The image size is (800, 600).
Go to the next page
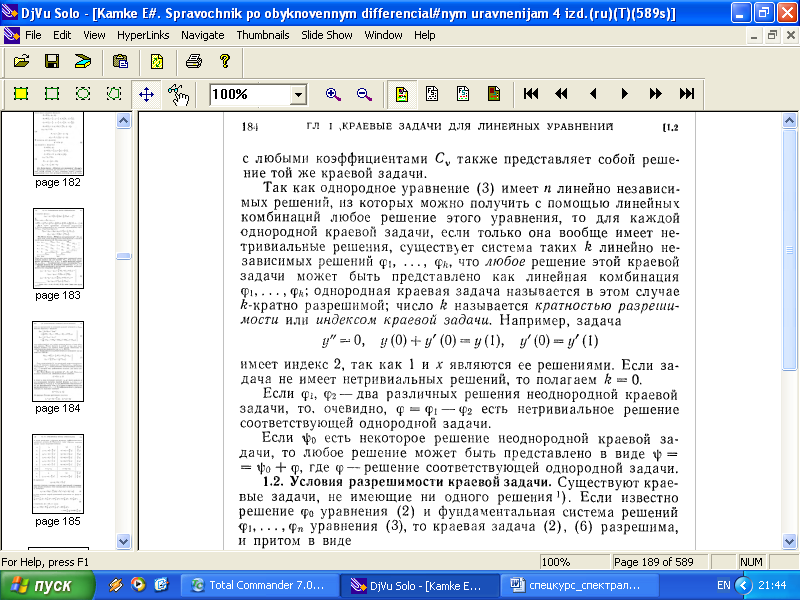coord(624,94)
